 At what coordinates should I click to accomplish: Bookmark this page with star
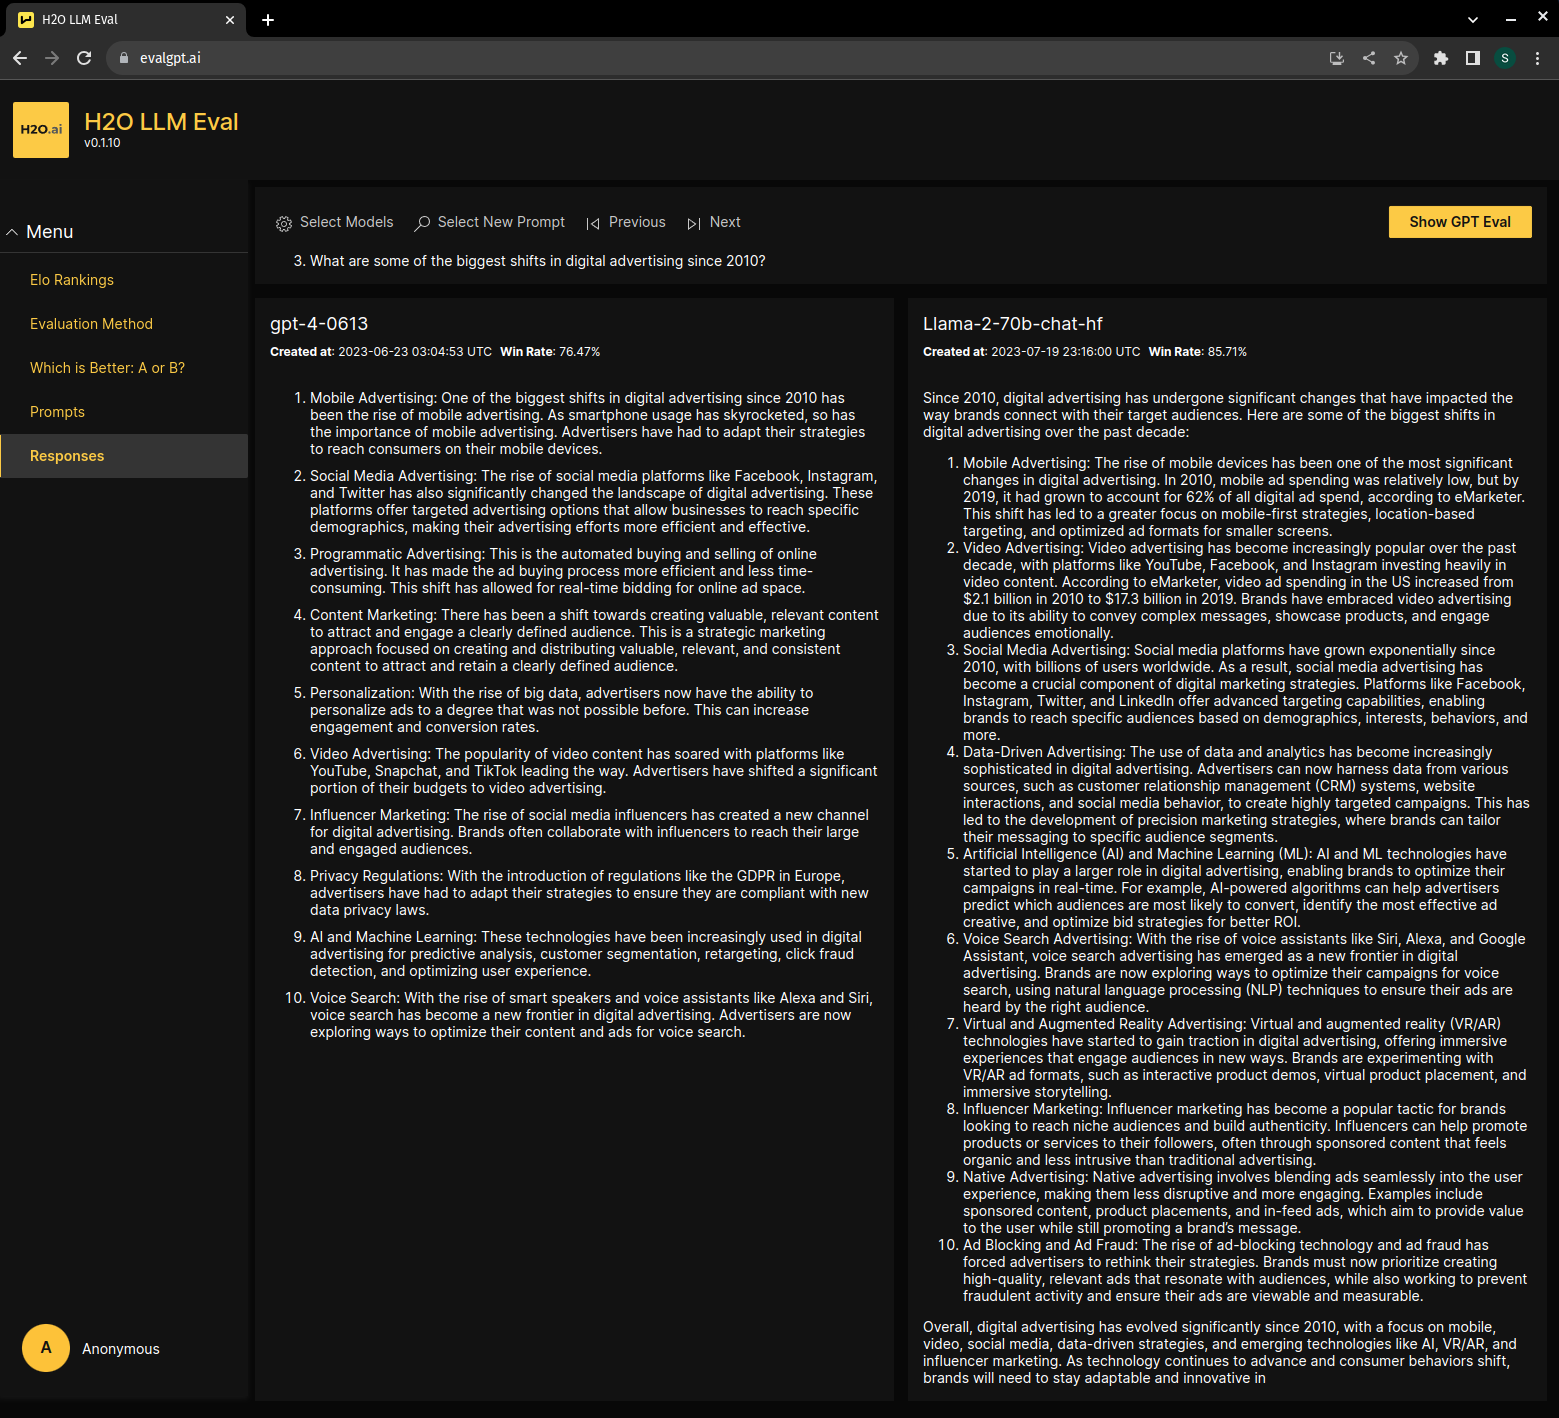[1401, 58]
